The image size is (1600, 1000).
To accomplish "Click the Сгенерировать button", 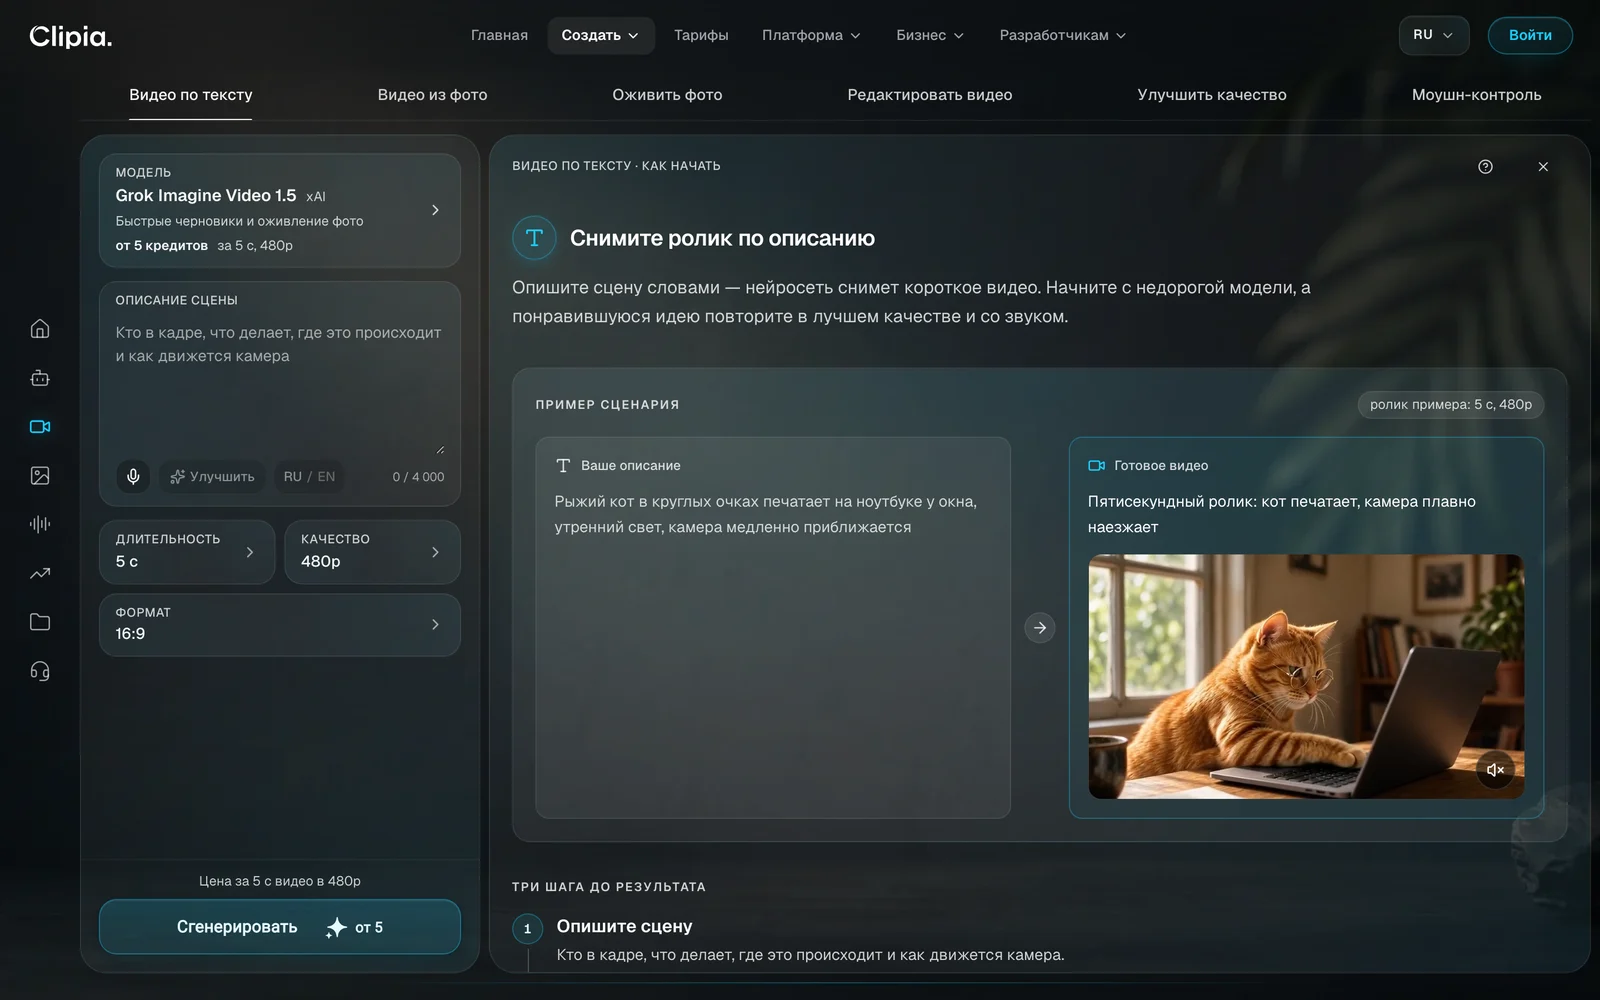I will click(280, 927).
